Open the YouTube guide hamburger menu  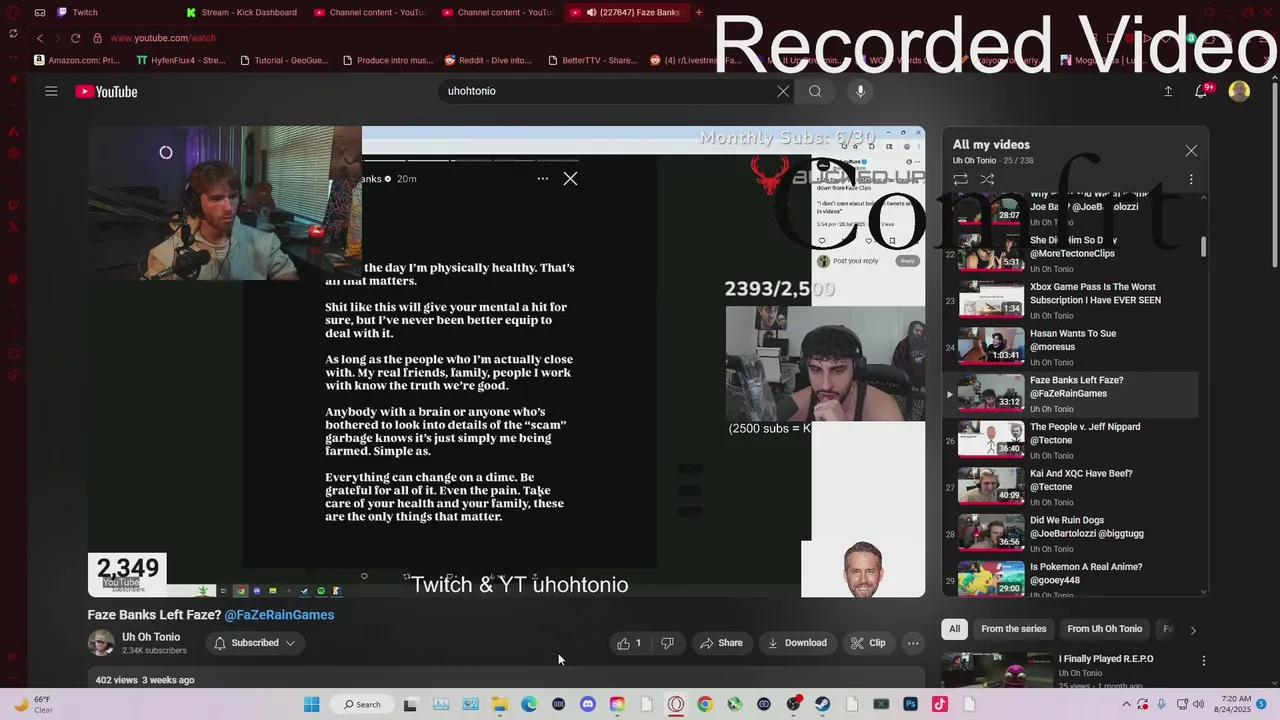(x=51, y=91)
